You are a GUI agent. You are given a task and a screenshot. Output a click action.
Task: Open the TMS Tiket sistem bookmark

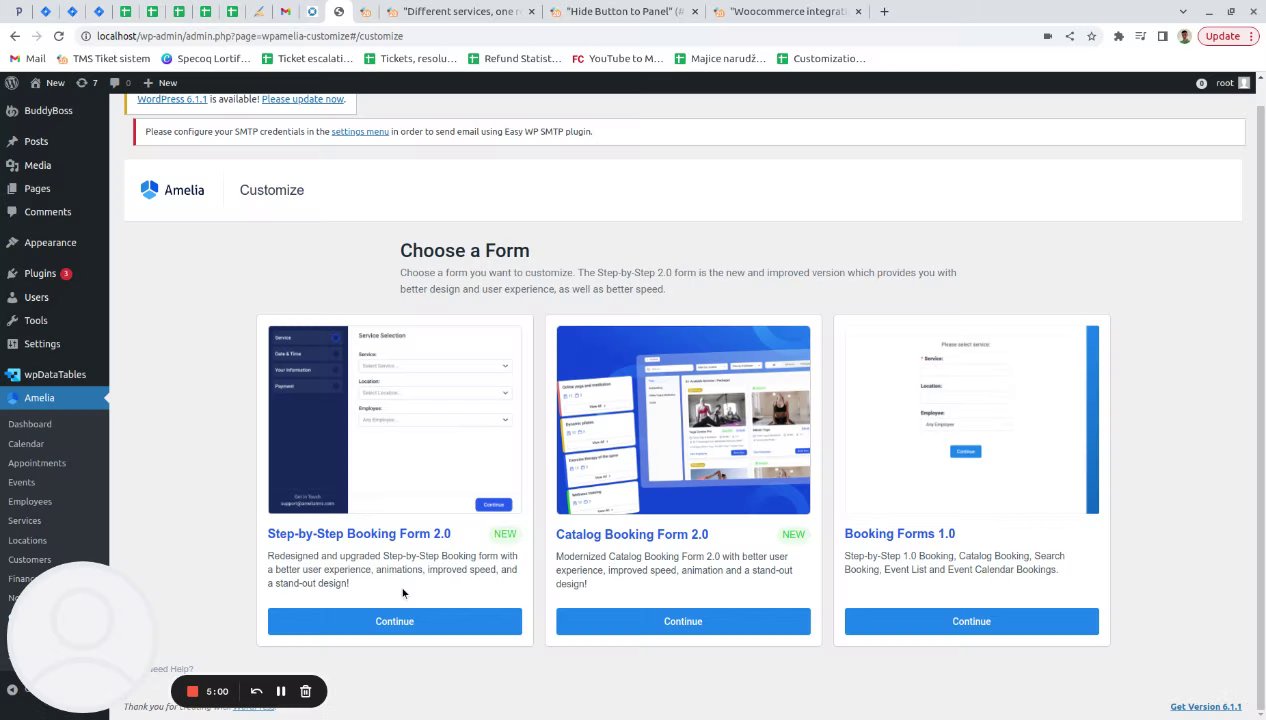pos(102,58)
